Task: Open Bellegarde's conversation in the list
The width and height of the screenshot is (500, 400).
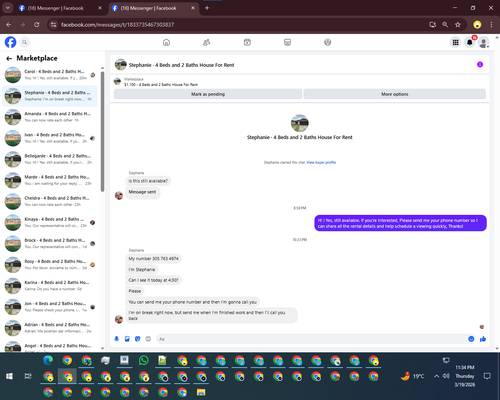Action: tap(50, 159)
